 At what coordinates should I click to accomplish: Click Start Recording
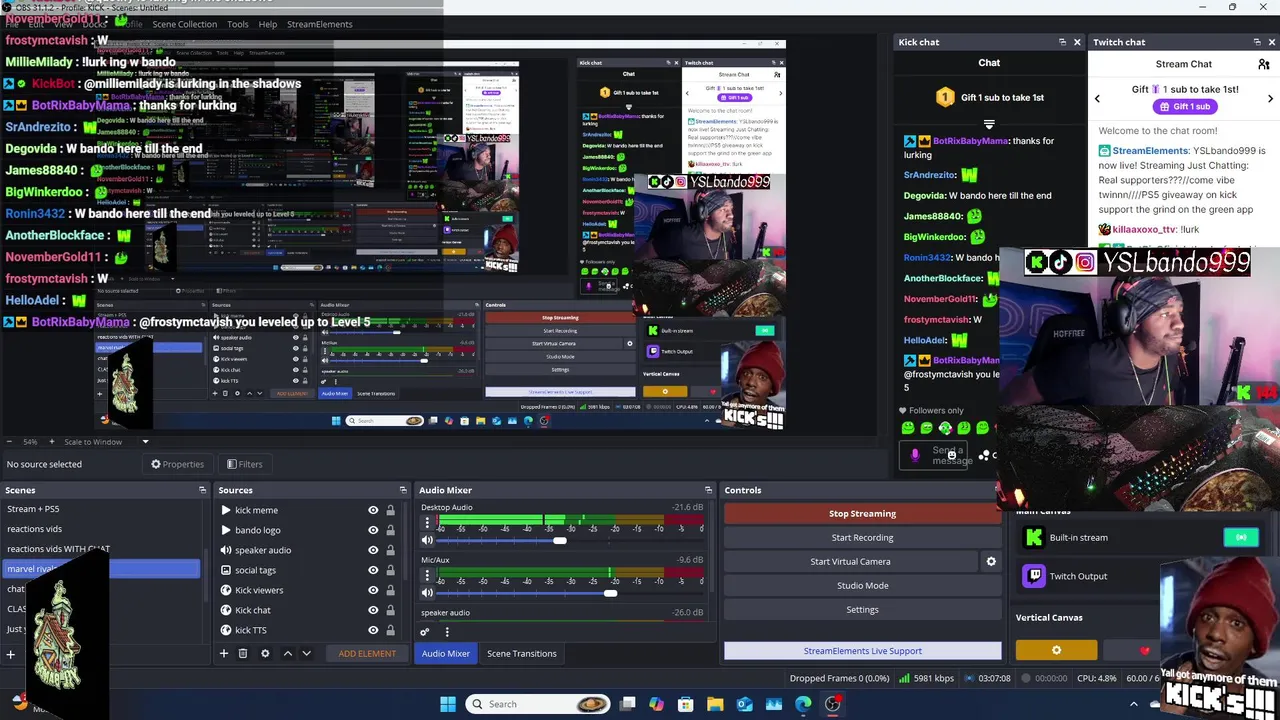click(x=862, y=538)
